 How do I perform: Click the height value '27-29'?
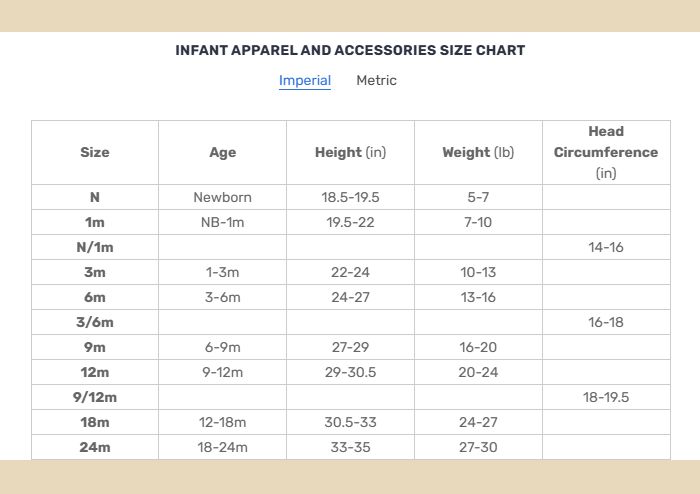click(x=350, y=347)
